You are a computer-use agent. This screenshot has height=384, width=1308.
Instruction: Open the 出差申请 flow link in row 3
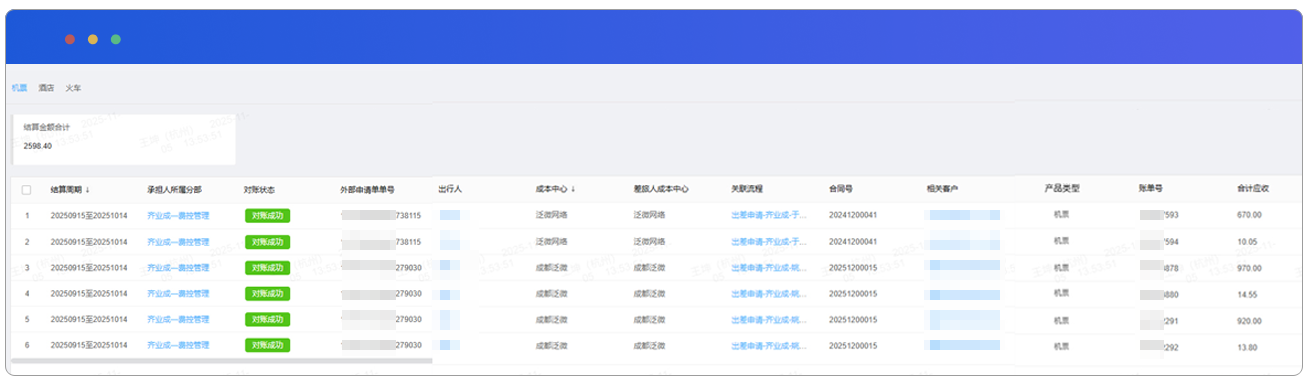pyautogui.click(x=769, y=268)
